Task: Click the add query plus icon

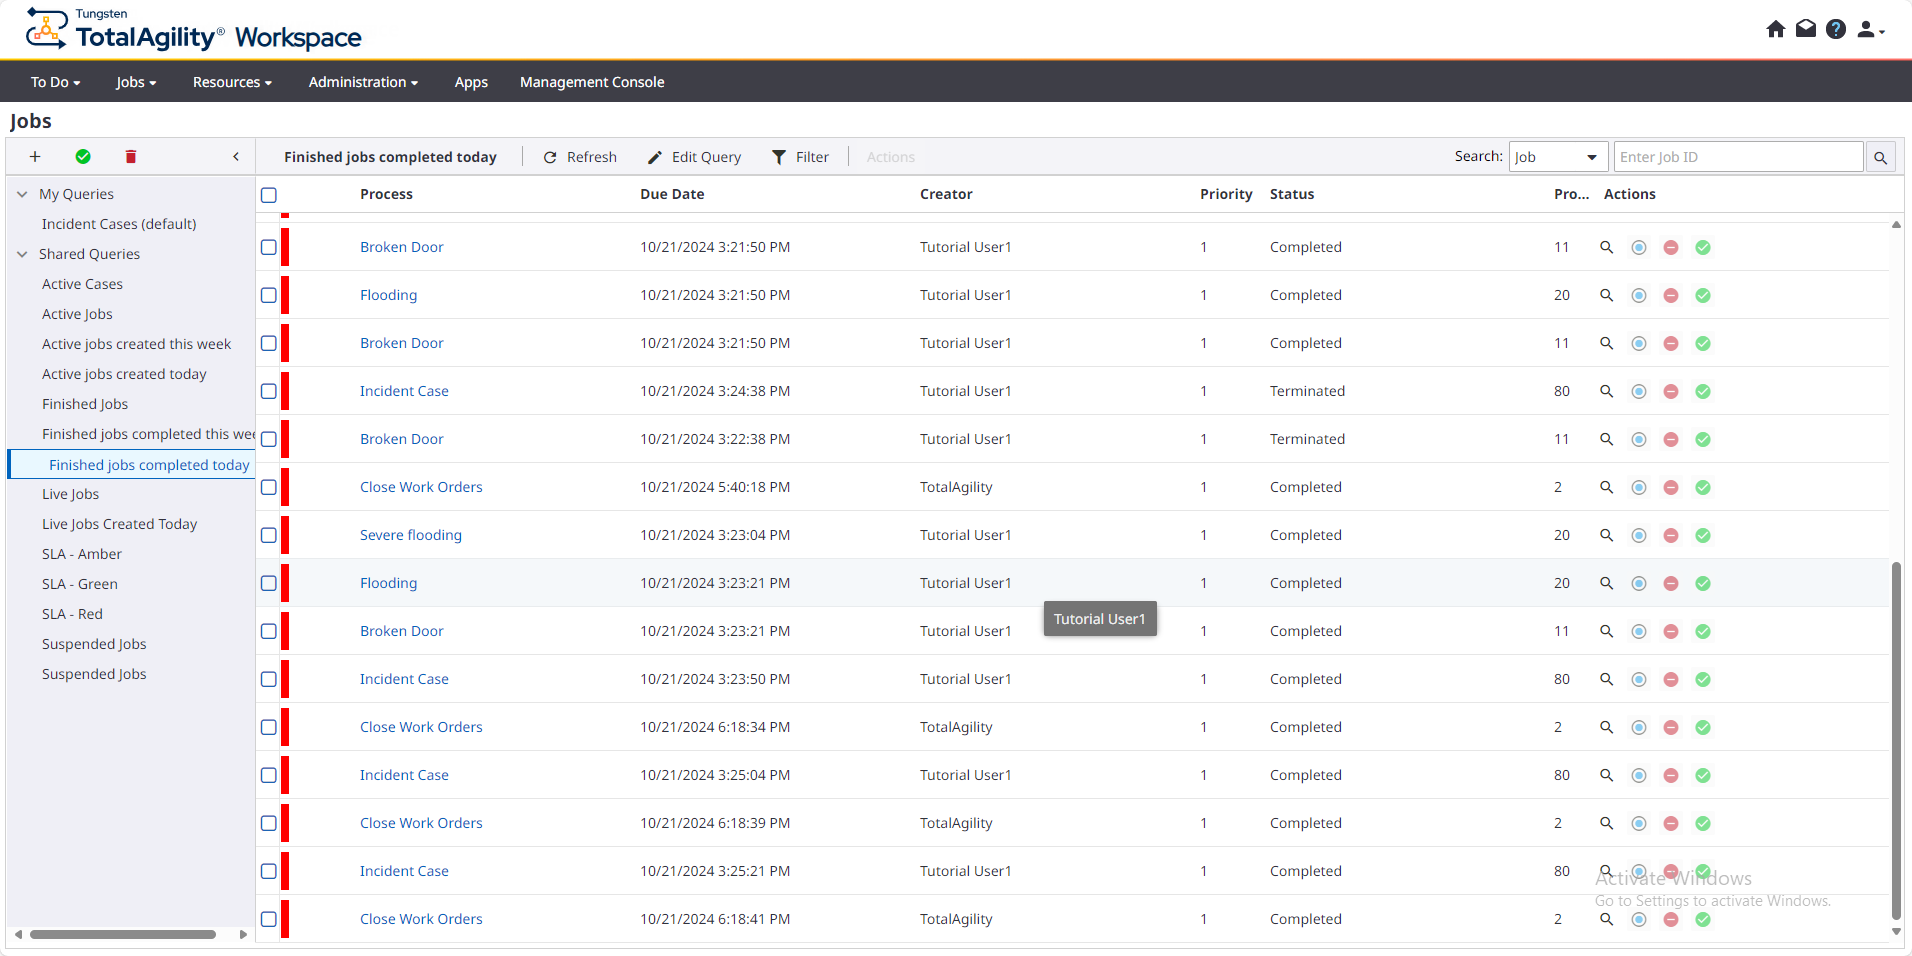Action: coord(35,157)
